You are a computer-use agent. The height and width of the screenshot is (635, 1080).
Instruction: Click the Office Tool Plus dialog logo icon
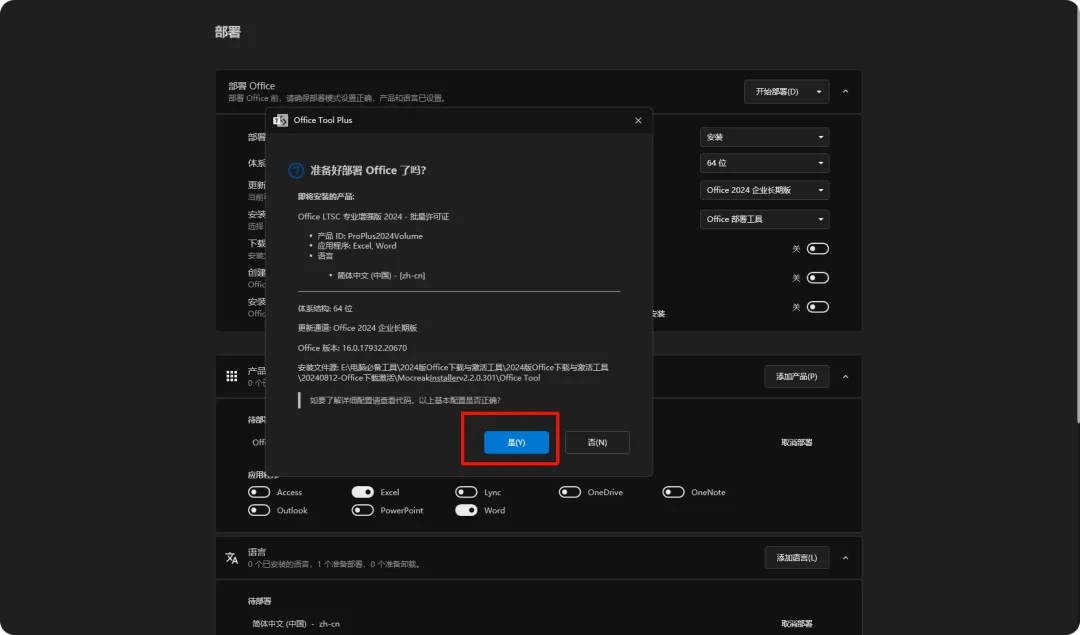[280, 121]
